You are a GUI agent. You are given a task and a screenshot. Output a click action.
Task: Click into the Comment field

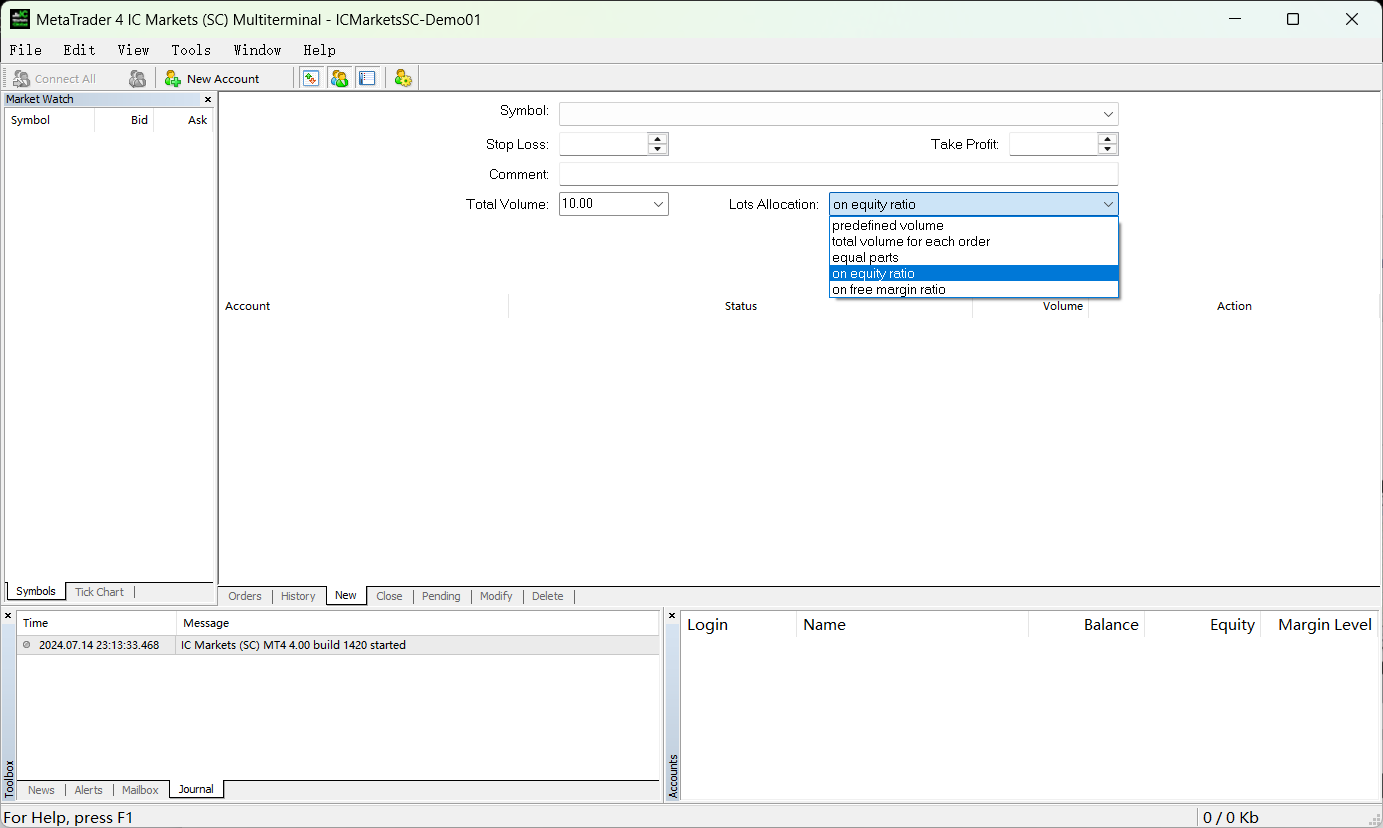click(838, 174)
